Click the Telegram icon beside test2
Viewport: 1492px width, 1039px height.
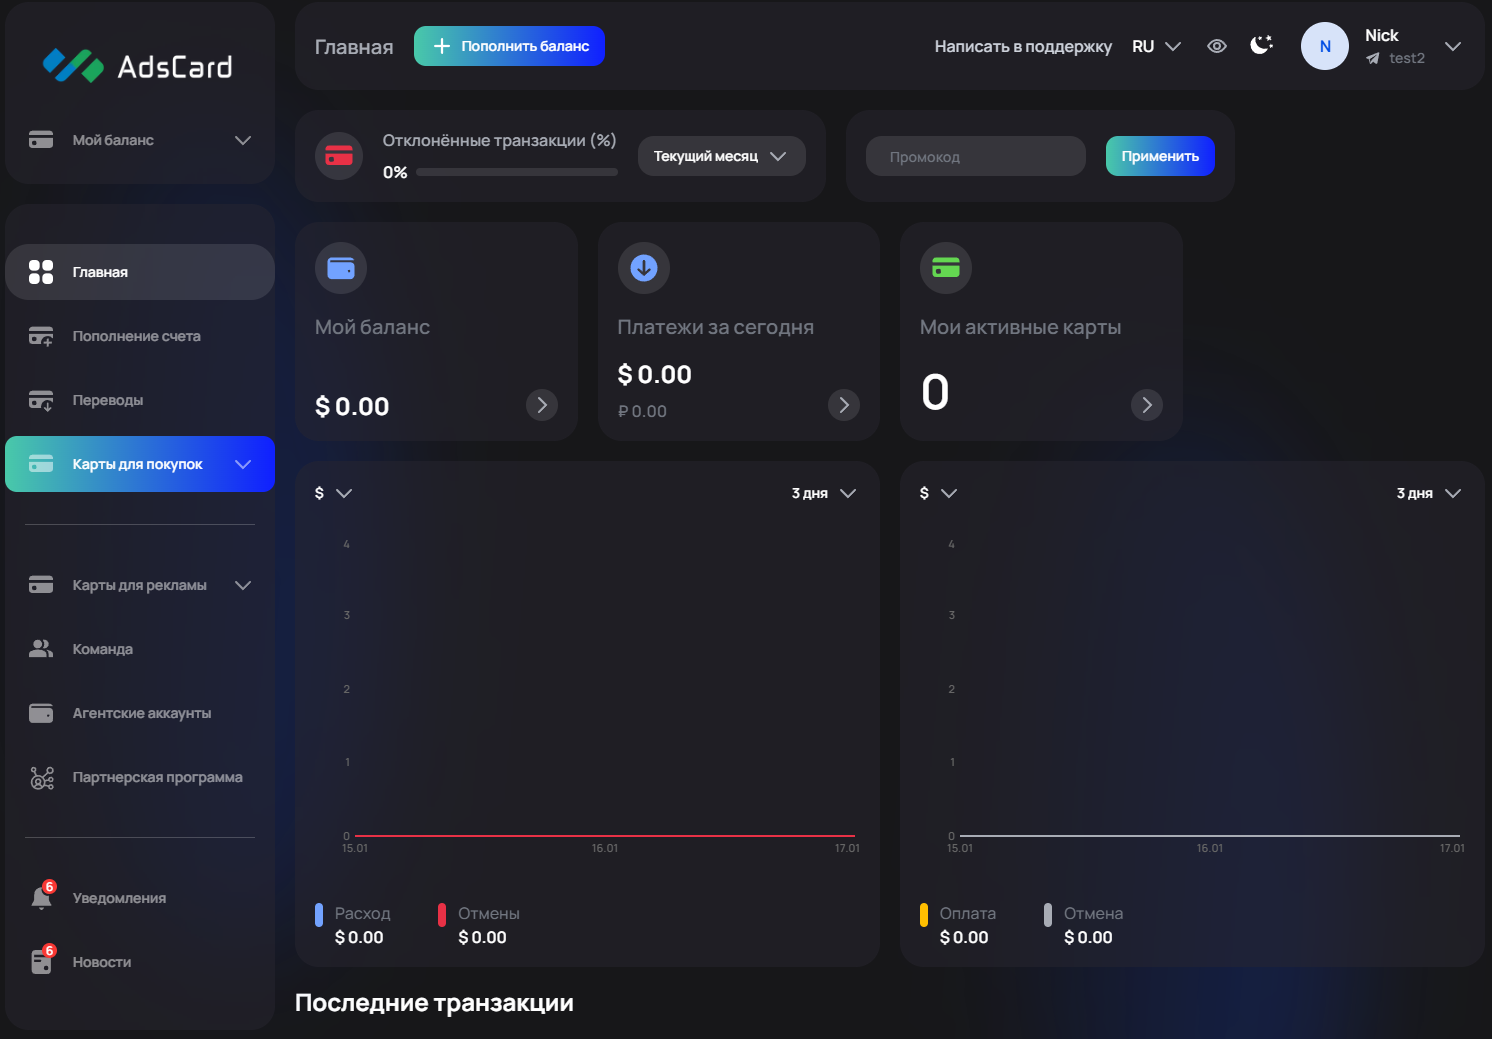[x=1373, y=58]
